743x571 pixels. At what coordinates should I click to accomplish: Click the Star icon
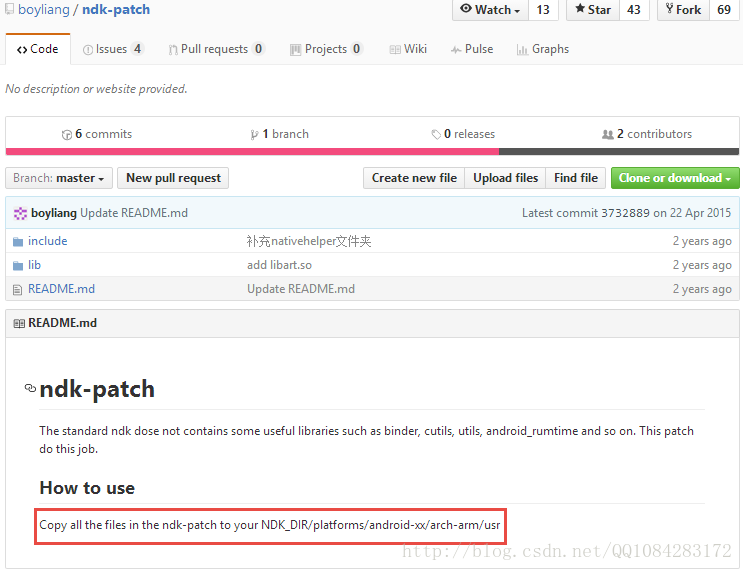(x=580, y=9)
